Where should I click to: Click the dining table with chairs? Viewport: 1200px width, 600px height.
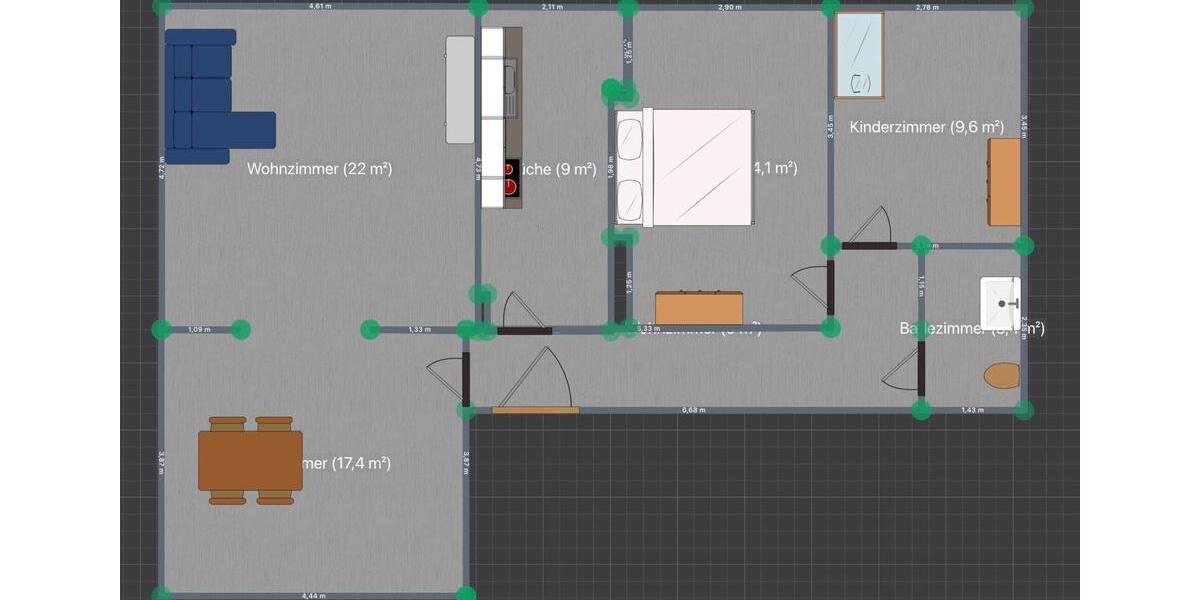pyautogui.click(x=250, y=460)
